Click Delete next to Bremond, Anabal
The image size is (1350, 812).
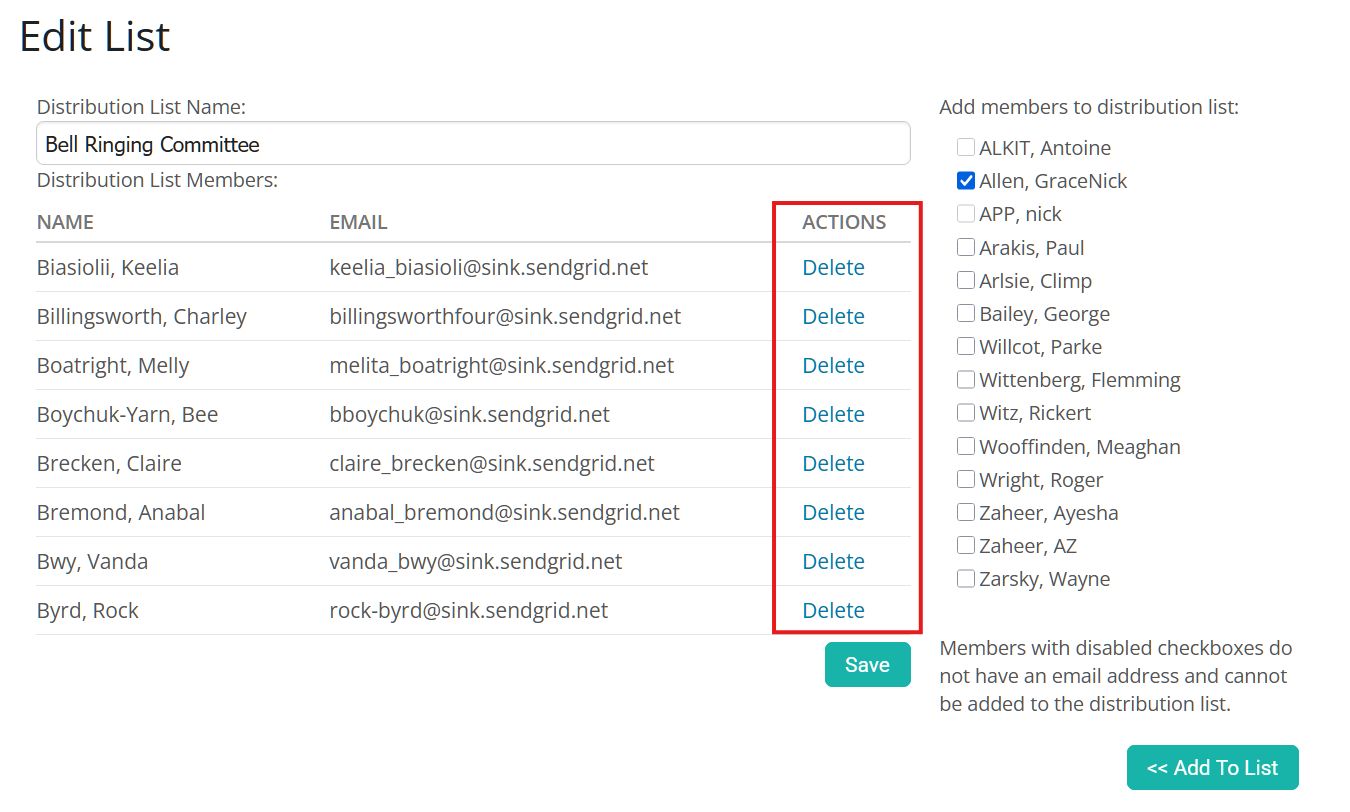click(833, 513)
